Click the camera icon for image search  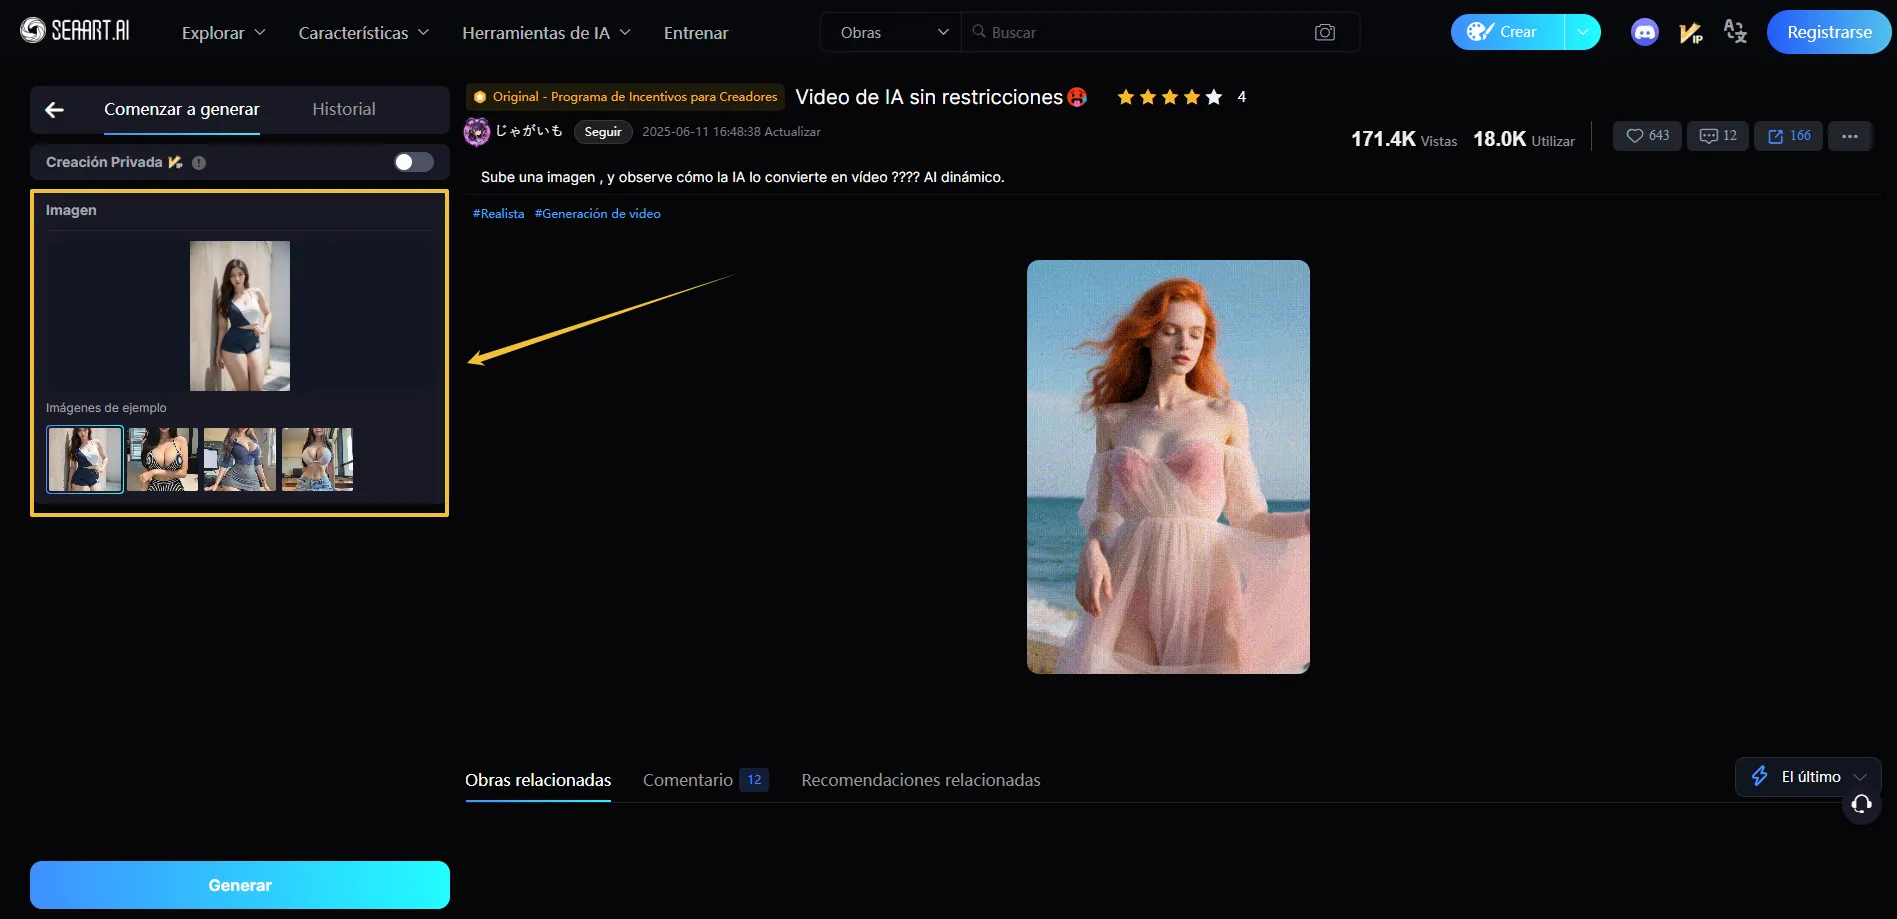1324,31
